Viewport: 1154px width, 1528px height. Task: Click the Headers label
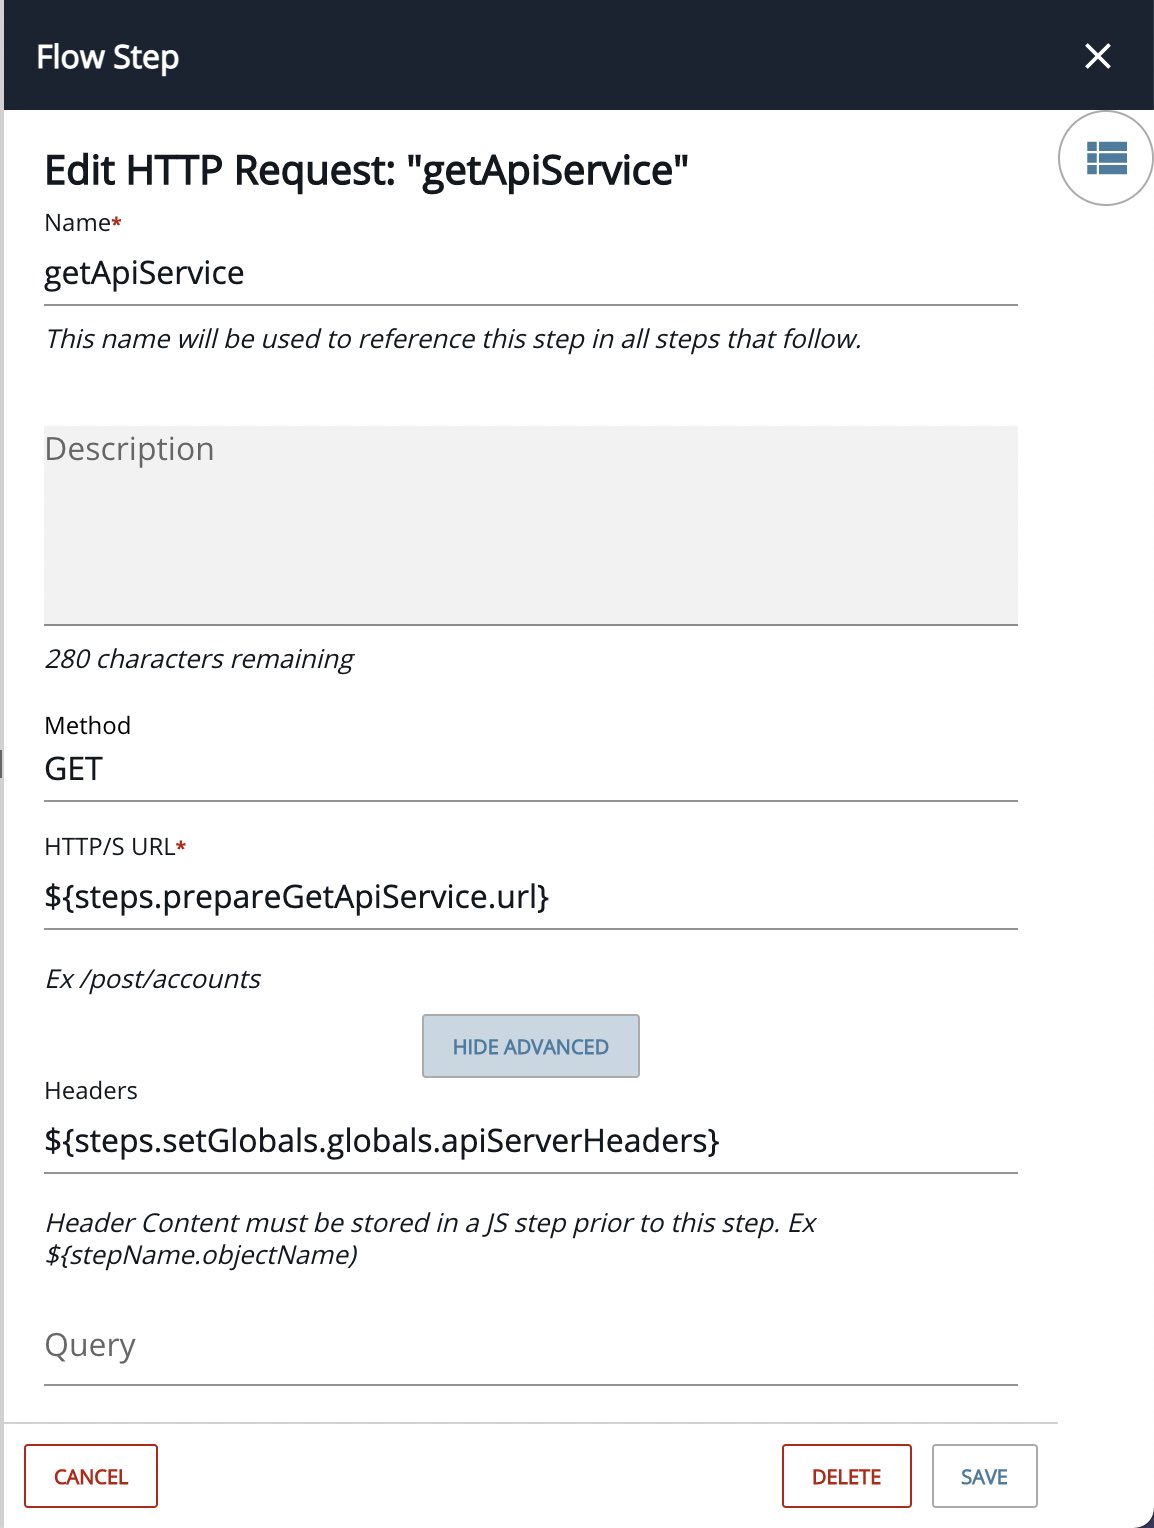(91, 1090)
